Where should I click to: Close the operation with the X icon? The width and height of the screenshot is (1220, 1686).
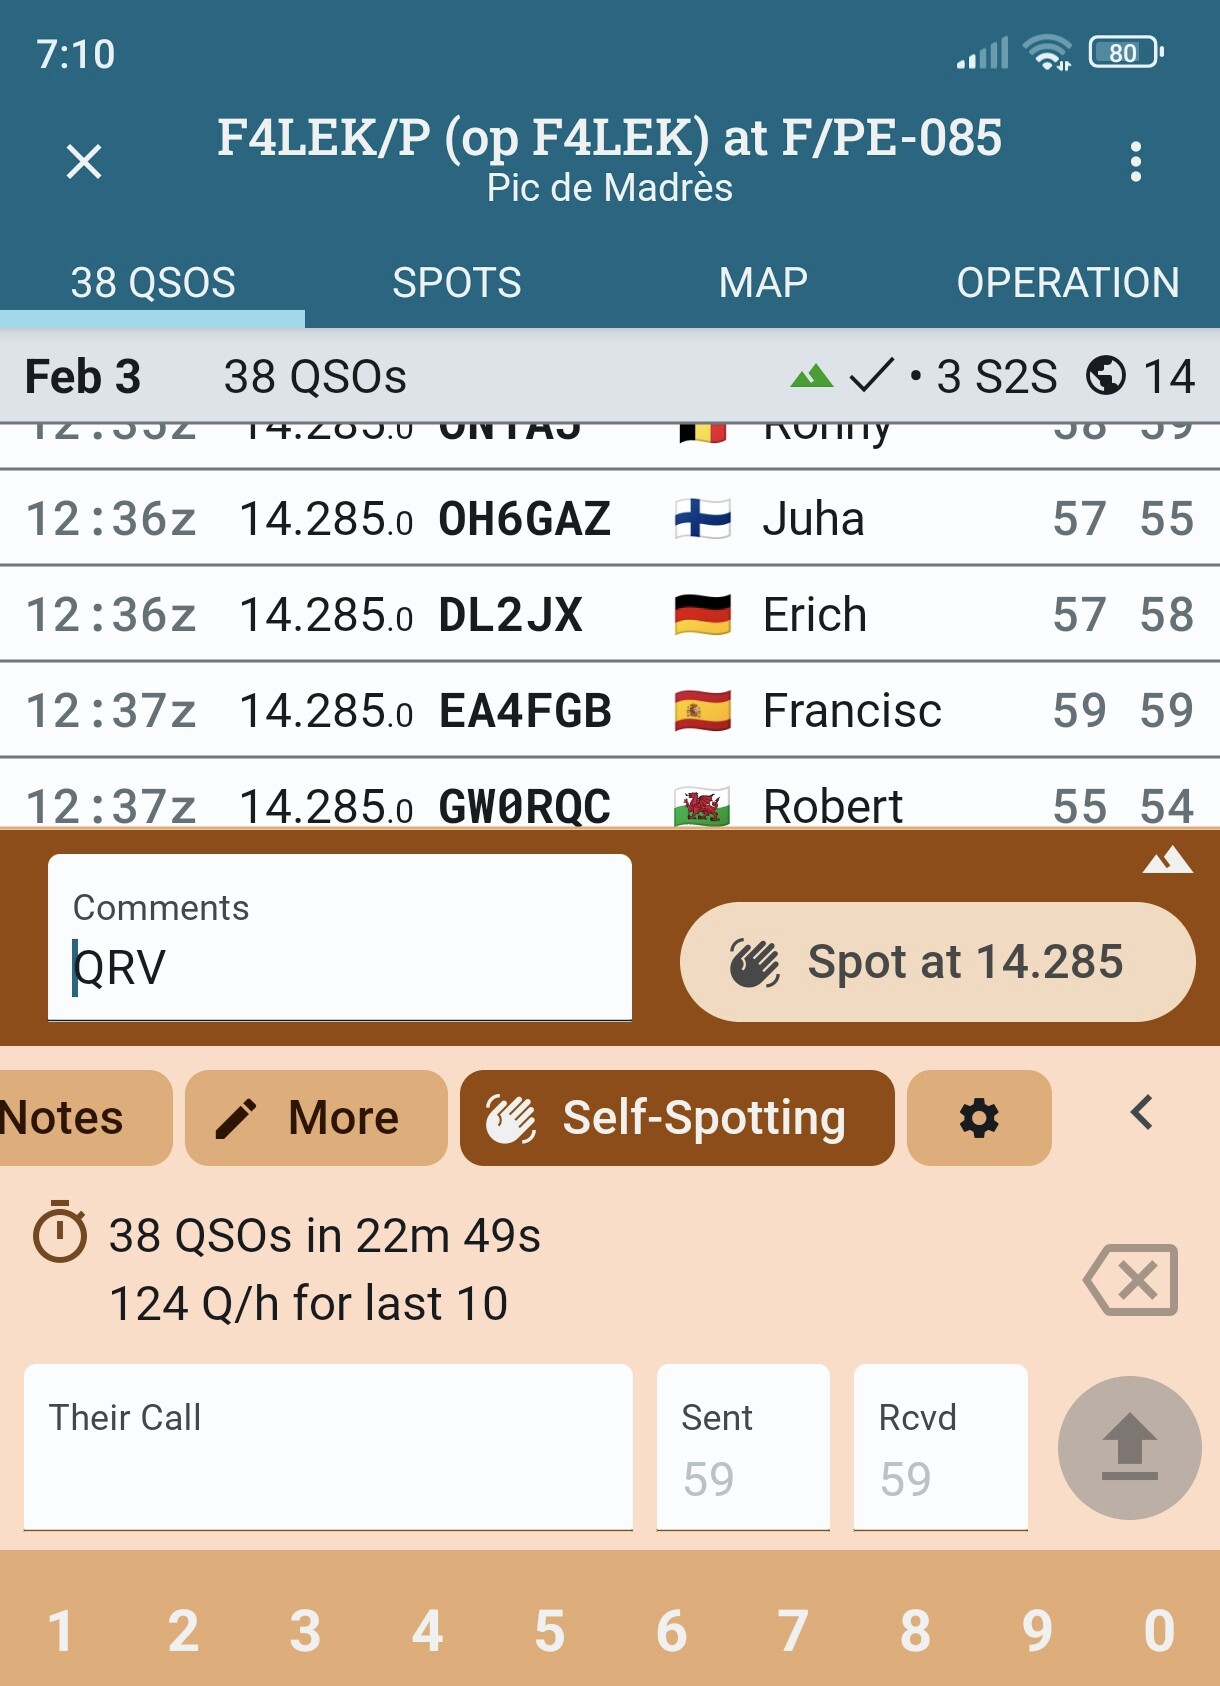coord(84,161)
